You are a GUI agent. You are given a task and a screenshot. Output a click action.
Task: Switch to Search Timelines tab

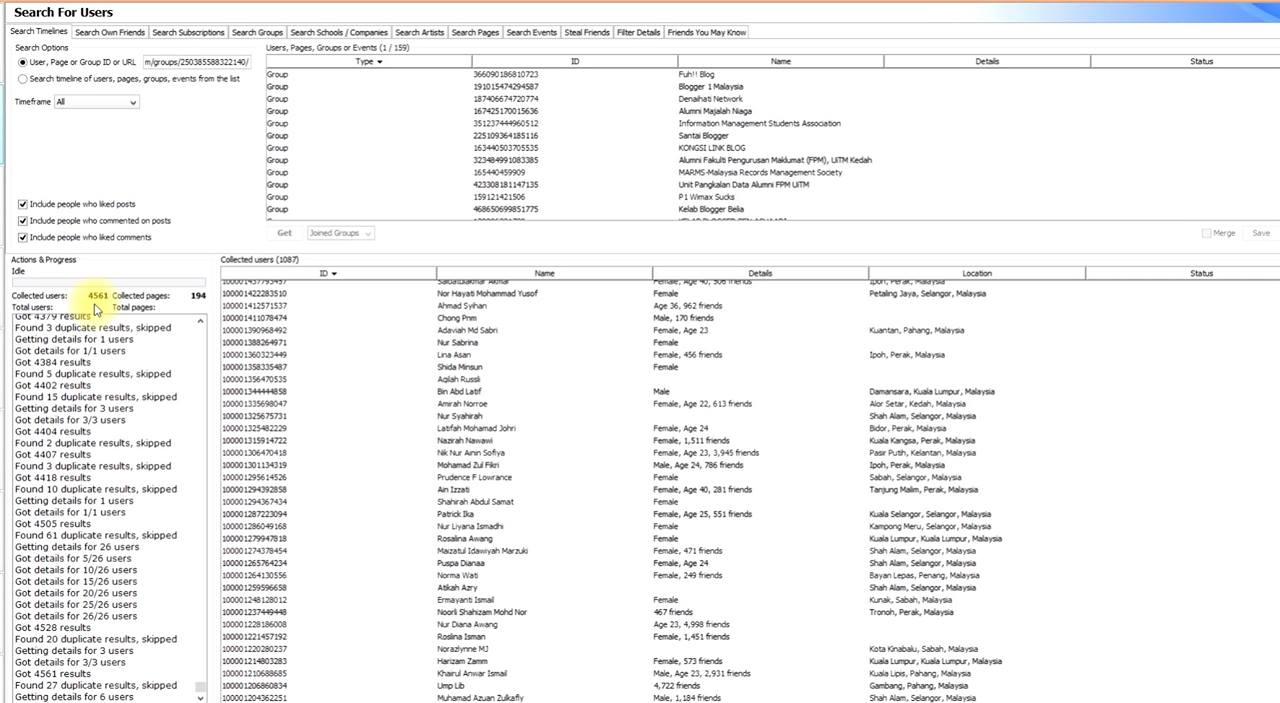(39, 32)
